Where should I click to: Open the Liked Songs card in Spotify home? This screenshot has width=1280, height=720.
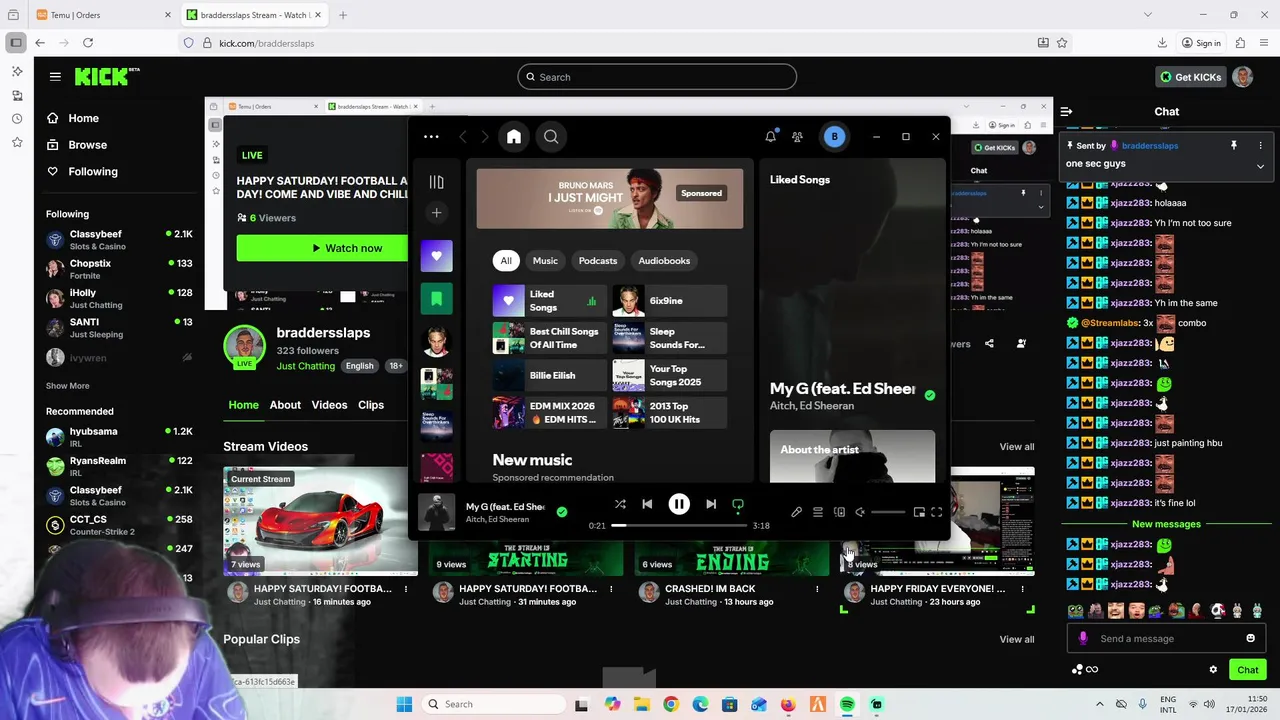(549, 301)
